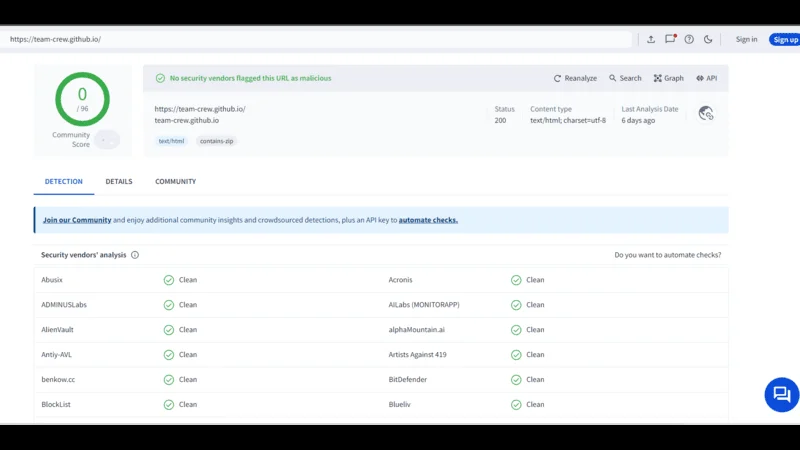The image size is (800, 450).
Task: Click the Join our Community link
Action: (77, 220)
